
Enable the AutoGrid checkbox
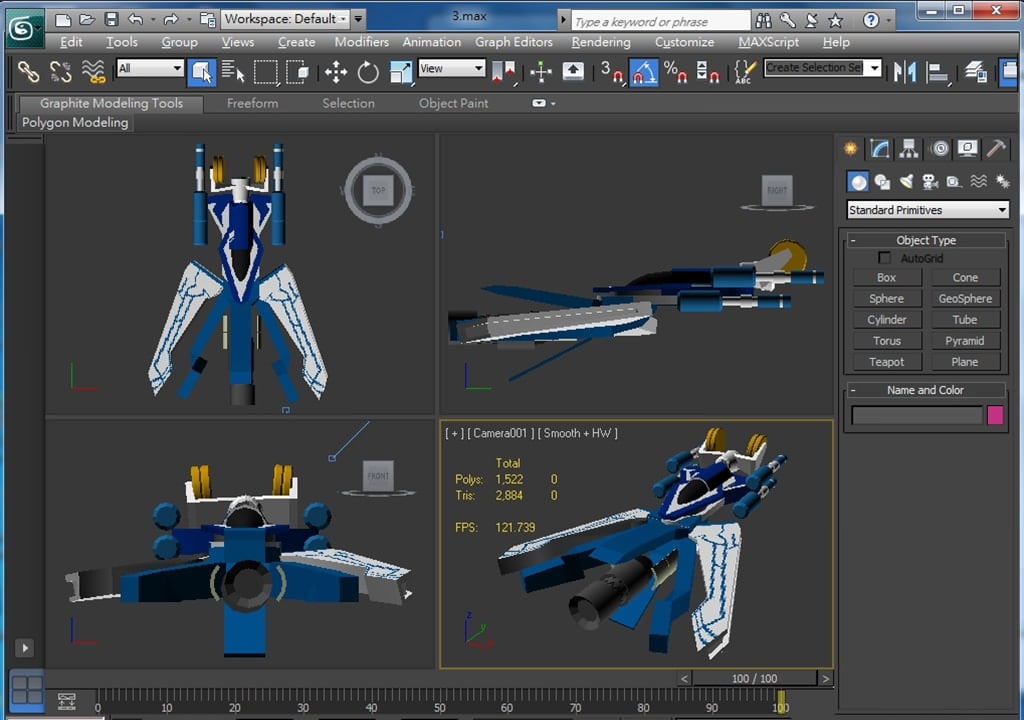coord(884,258)
